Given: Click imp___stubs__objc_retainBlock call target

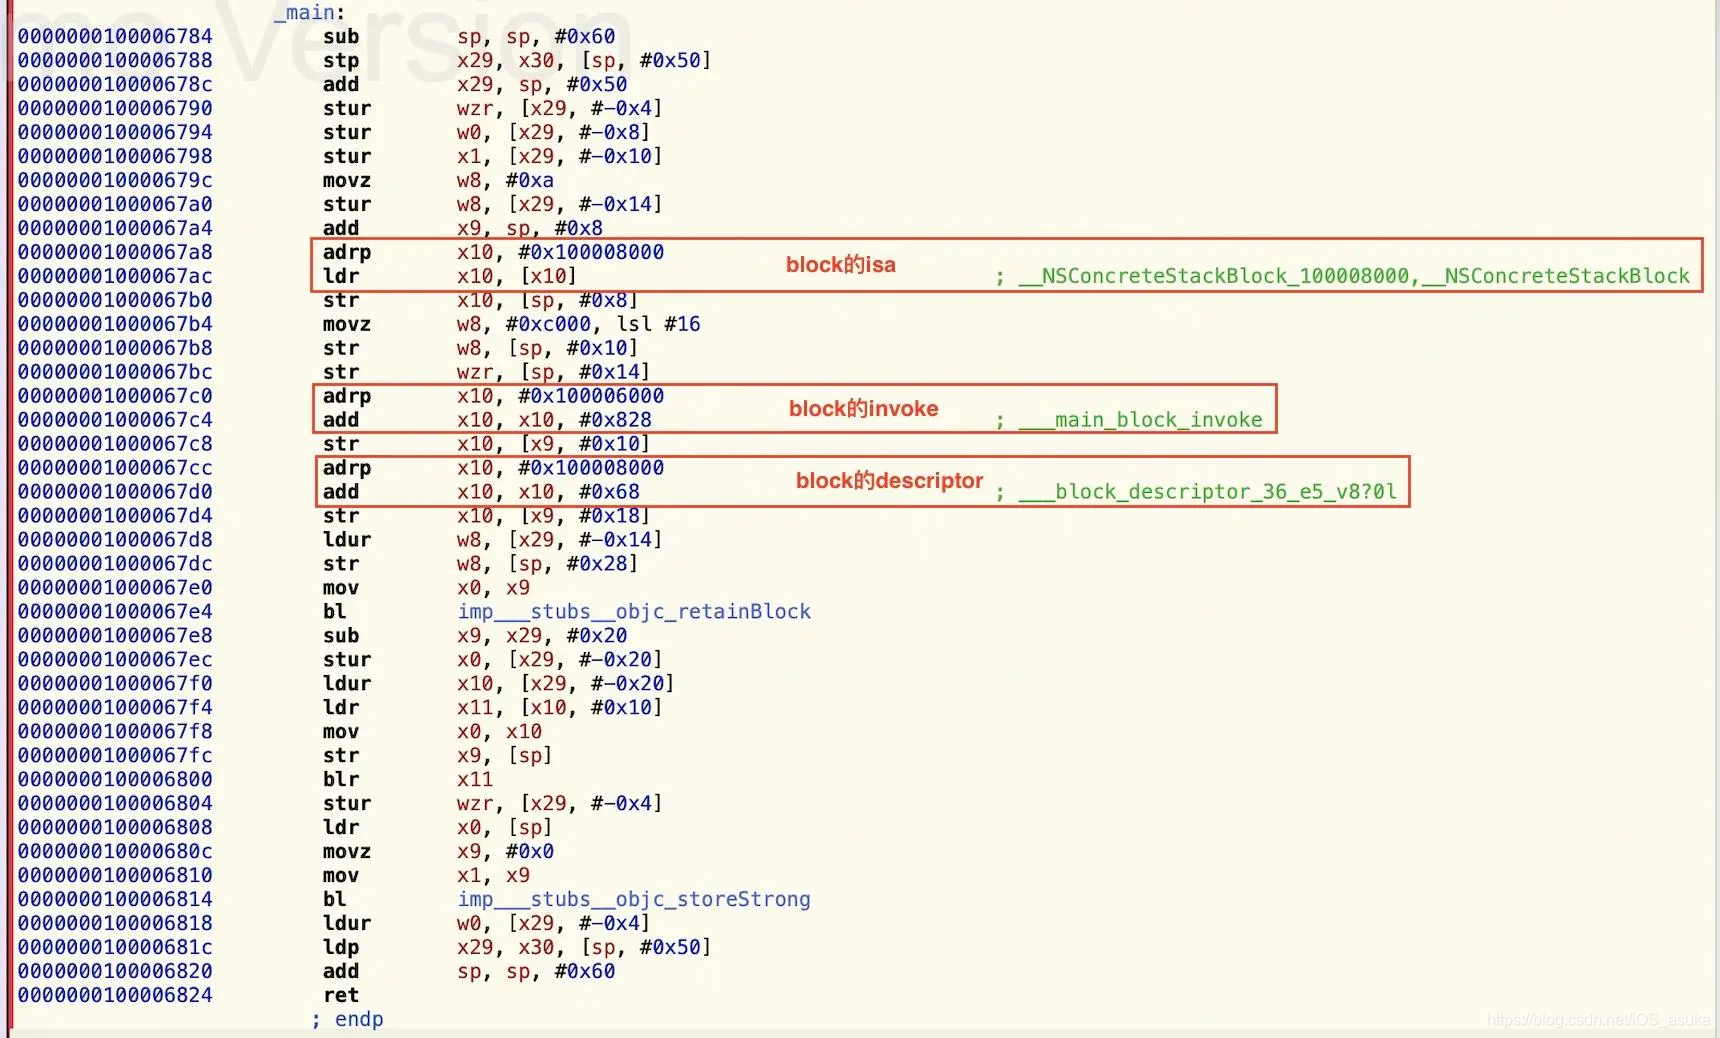Looking at the screenshot, I should click(634, 611).
